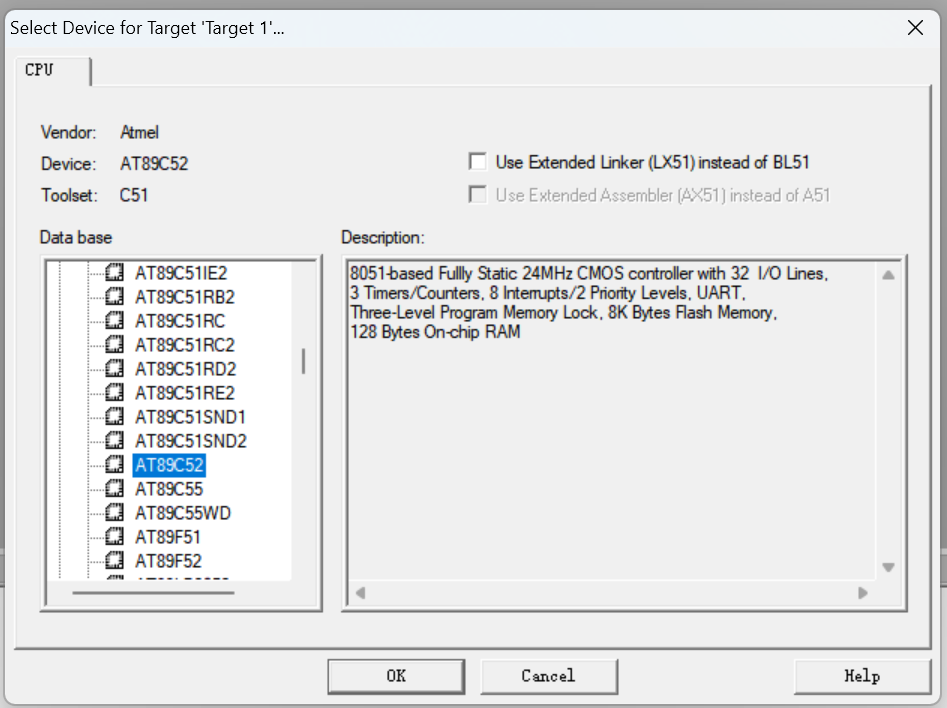Viewport: 947px width, 708px height.
Task: Click the chip icon beside AT89C55
Action: [x=114, y=489]
